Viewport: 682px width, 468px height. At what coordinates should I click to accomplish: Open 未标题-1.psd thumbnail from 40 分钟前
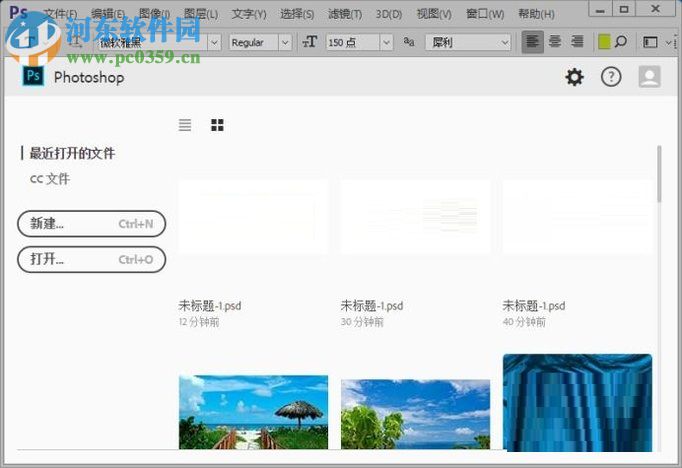tap(577, 217)
